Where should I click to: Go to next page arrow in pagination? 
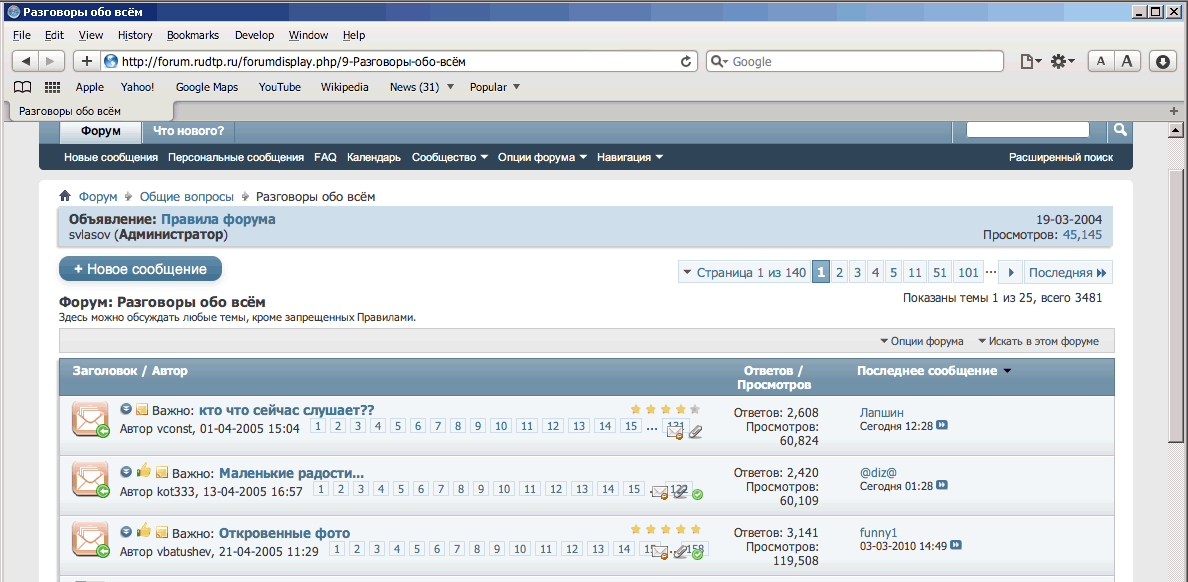pyautogui.click(x=1011, y=272)
